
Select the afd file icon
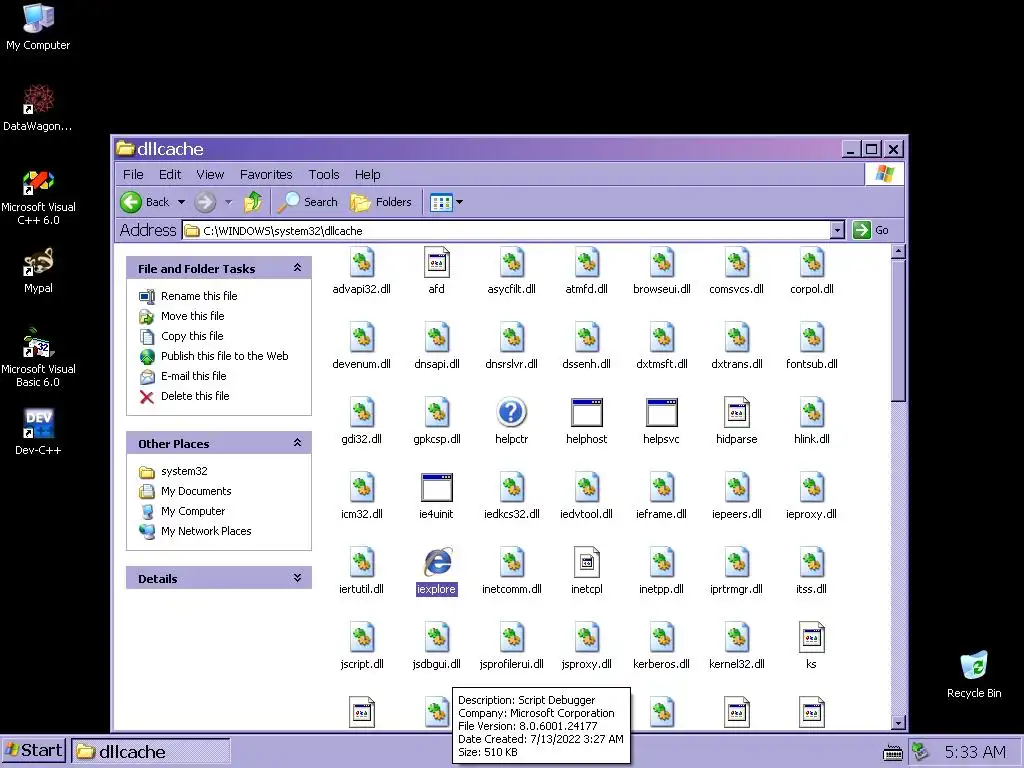436,263
